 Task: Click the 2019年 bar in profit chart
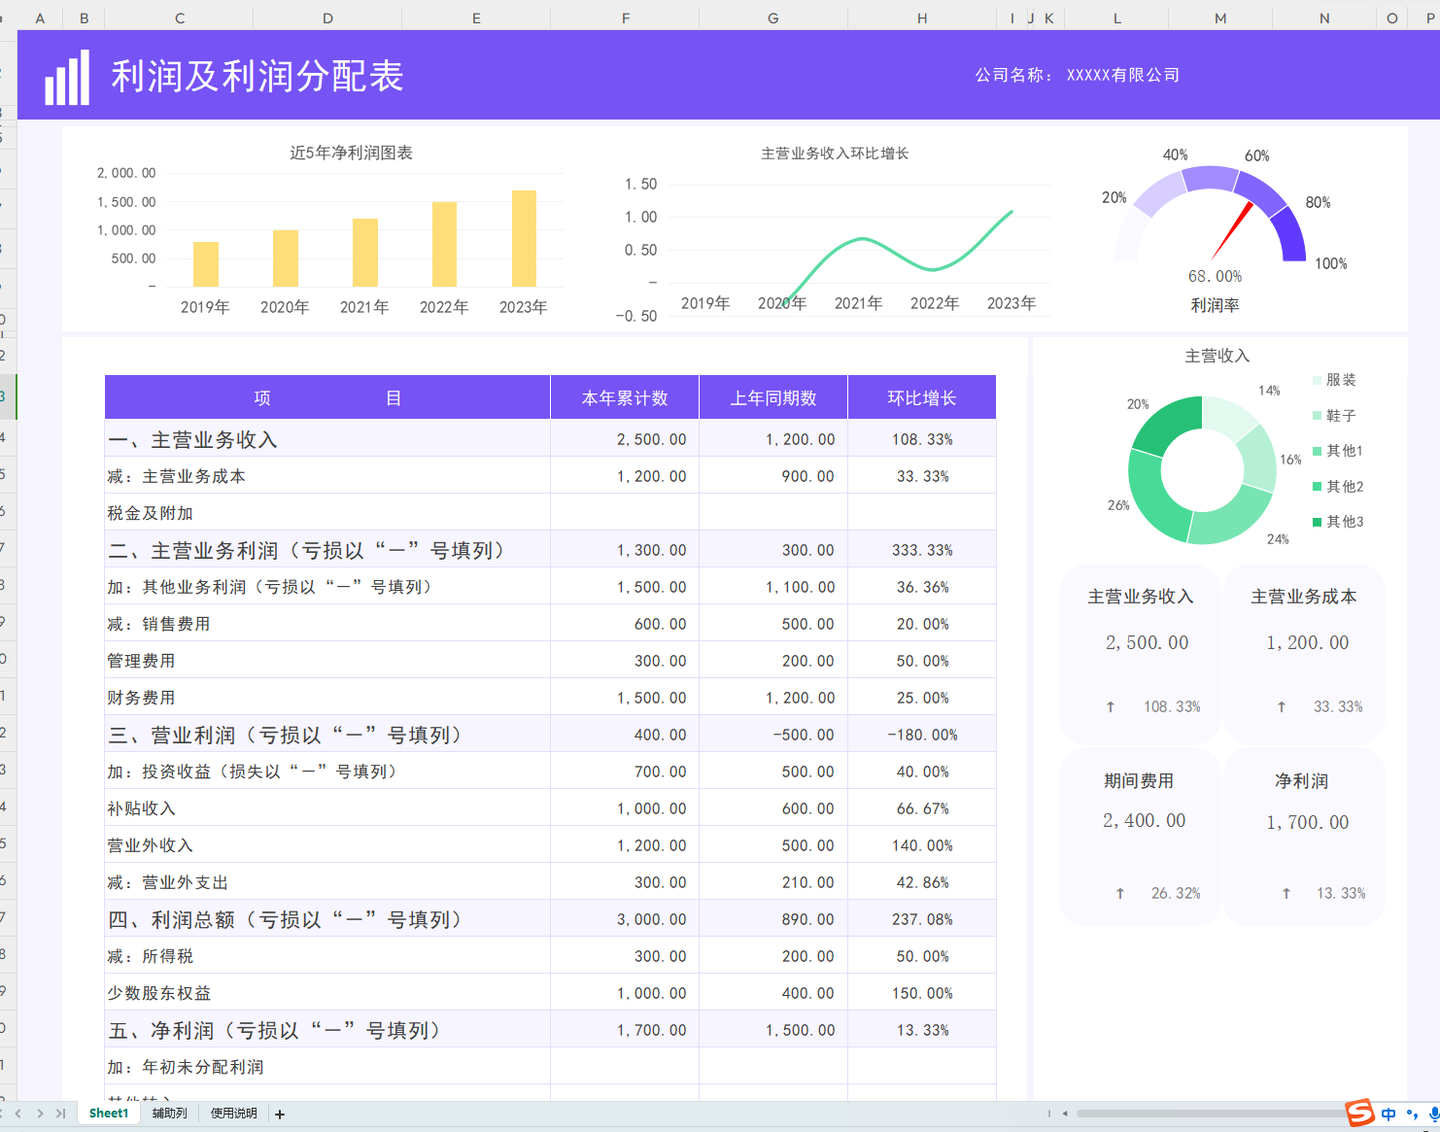click(206, 264)
